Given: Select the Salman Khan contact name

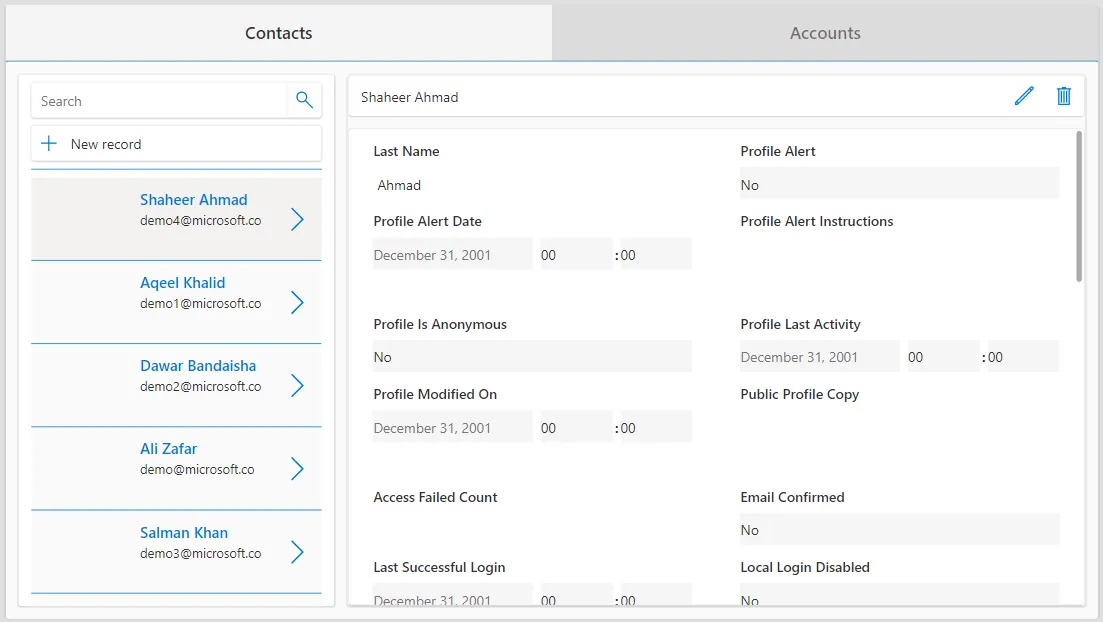Looking at the screenshot, I should click(x=184, y=533).
